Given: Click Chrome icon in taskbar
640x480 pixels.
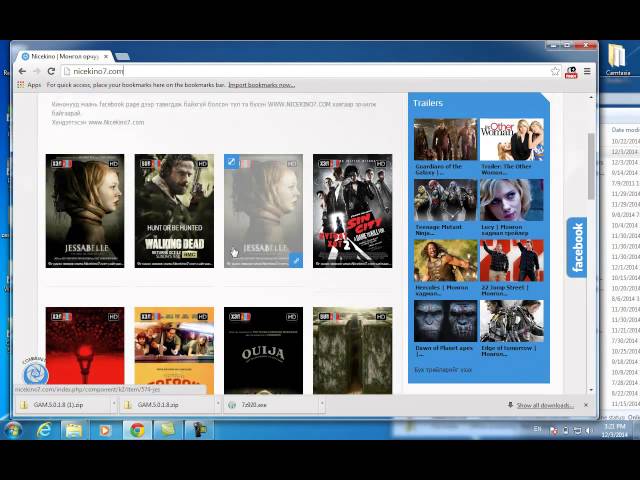Looking at the screenshot, I should [x=137, y=430].
